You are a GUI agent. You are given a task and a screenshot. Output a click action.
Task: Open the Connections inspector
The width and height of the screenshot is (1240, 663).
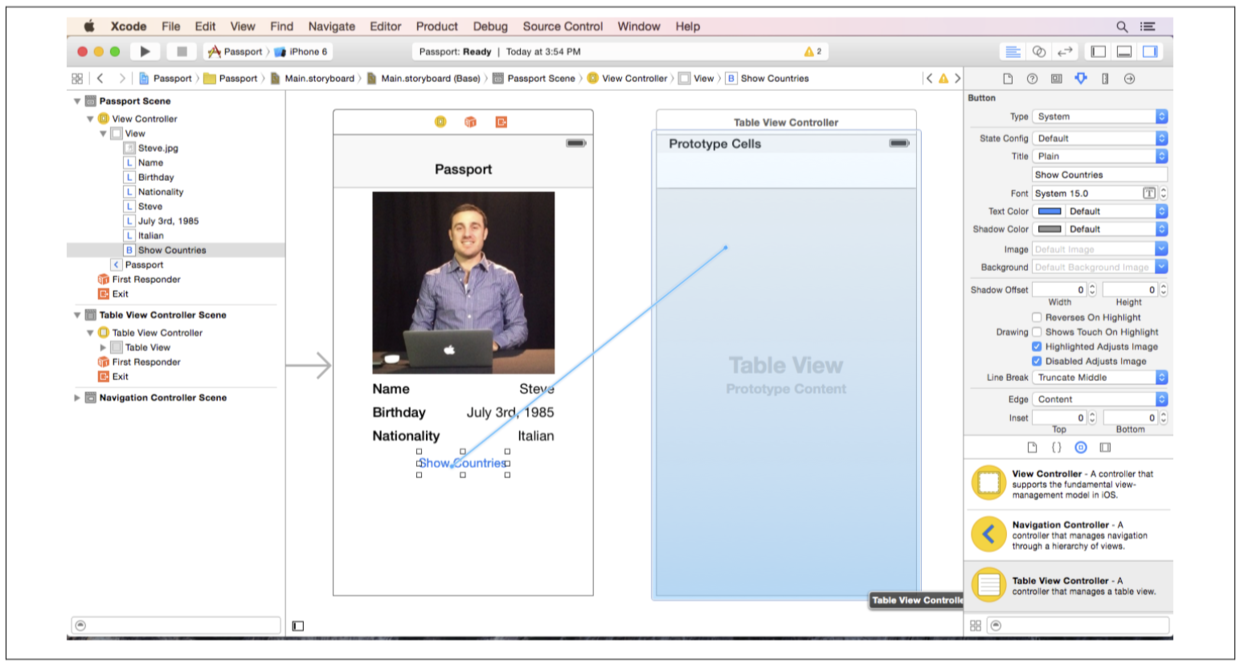(1129, 79)
